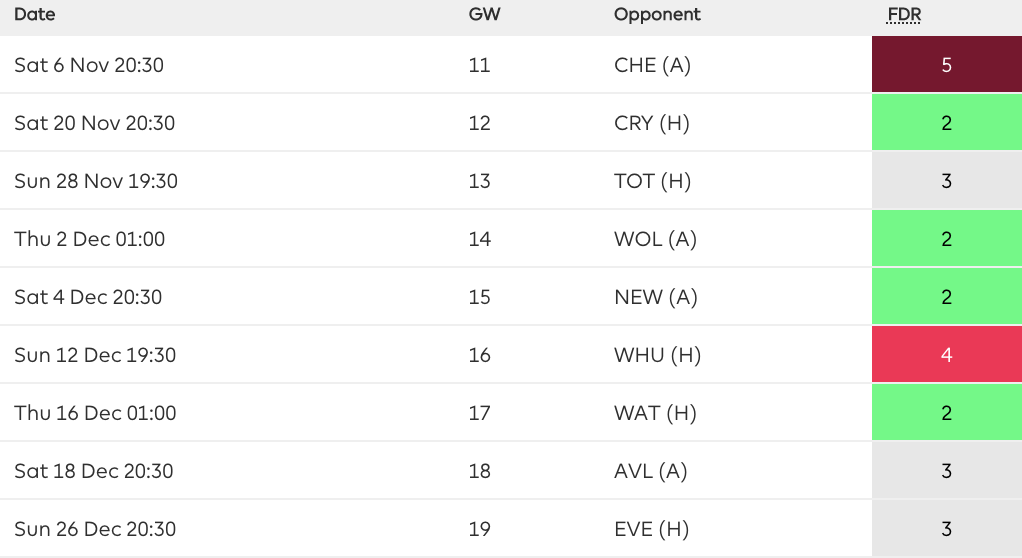Screen dimensions: 1022x558
Task: Click the EVE (H) opponent text
Action: (x=651, y=529)
